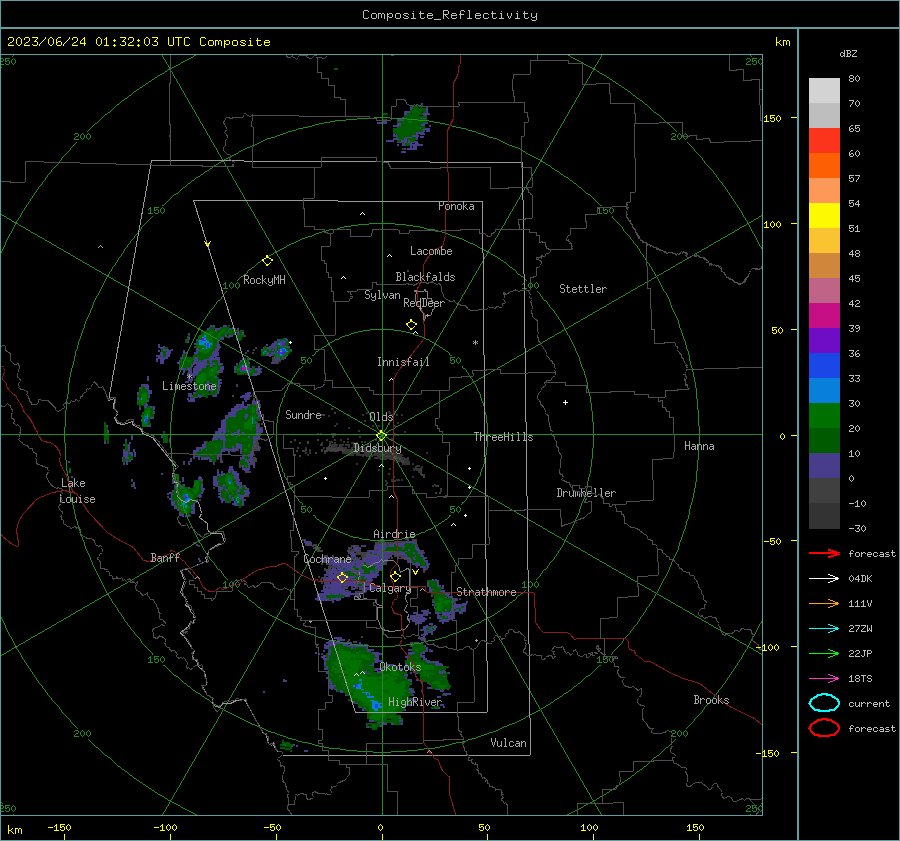Select the white asterisk marker east of Innisfail
Screen dimensions: 900x841
tap(475, 343)
